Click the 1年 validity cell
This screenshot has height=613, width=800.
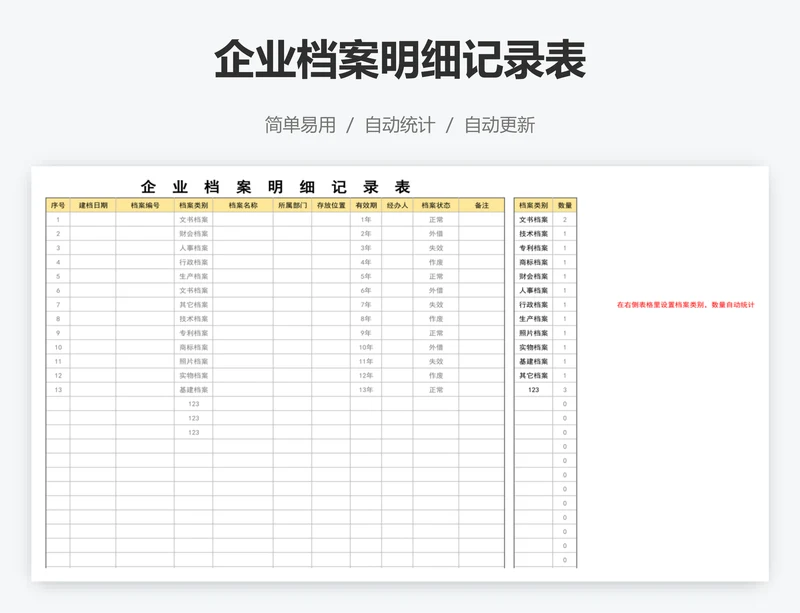(x=366, y=219)
